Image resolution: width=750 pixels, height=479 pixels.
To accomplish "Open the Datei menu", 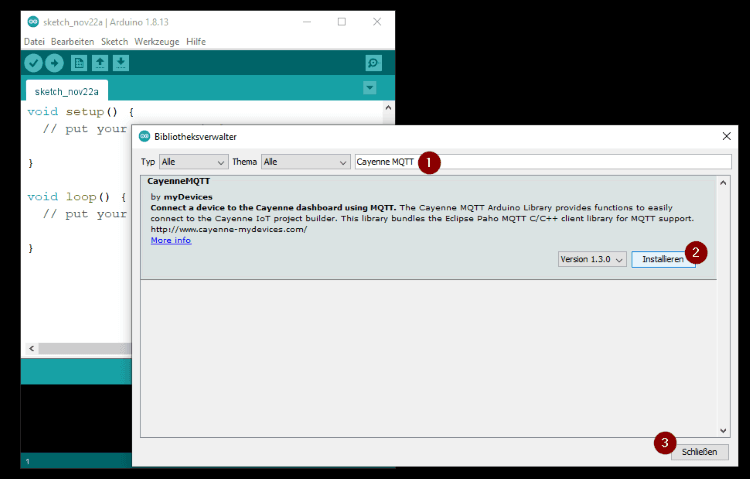I will (34, 41).
